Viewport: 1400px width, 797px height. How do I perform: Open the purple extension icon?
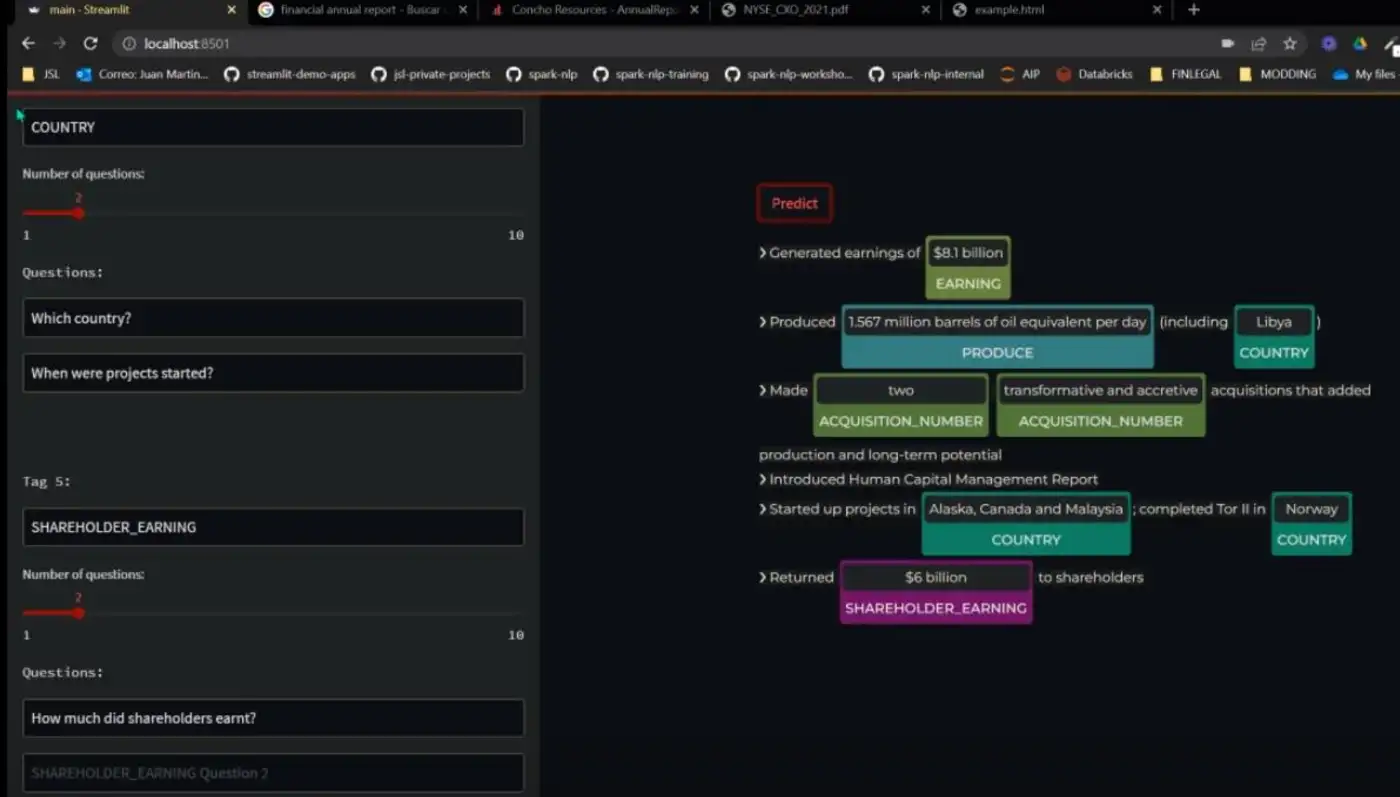[x=1328, y=43]
